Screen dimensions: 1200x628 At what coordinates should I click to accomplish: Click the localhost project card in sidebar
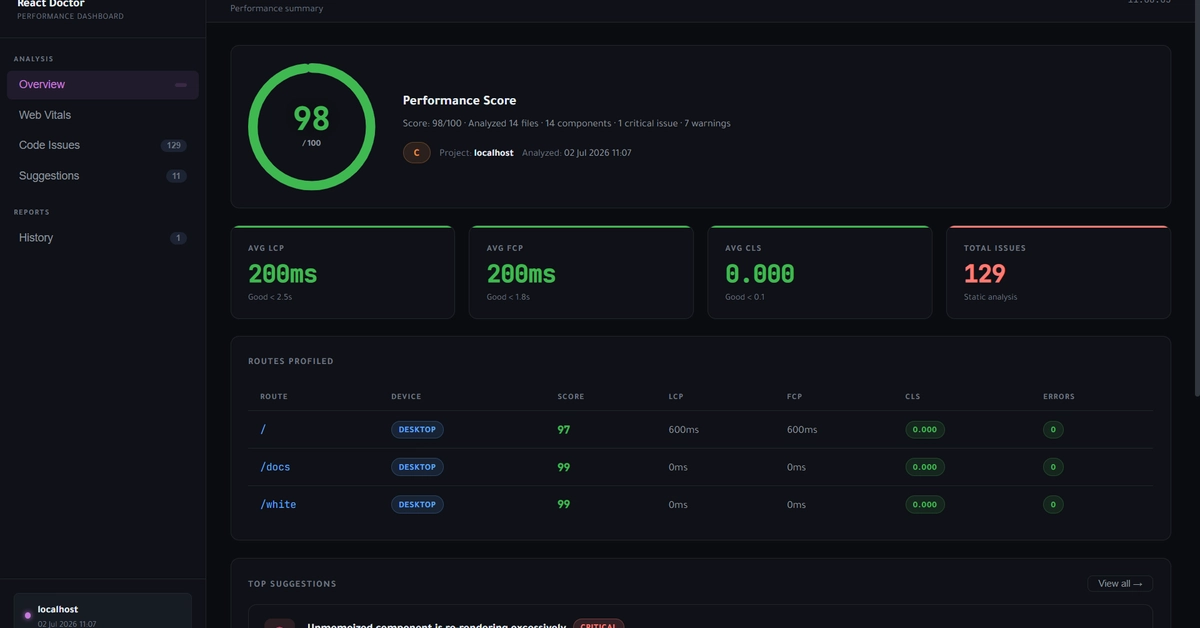(103, 611)
